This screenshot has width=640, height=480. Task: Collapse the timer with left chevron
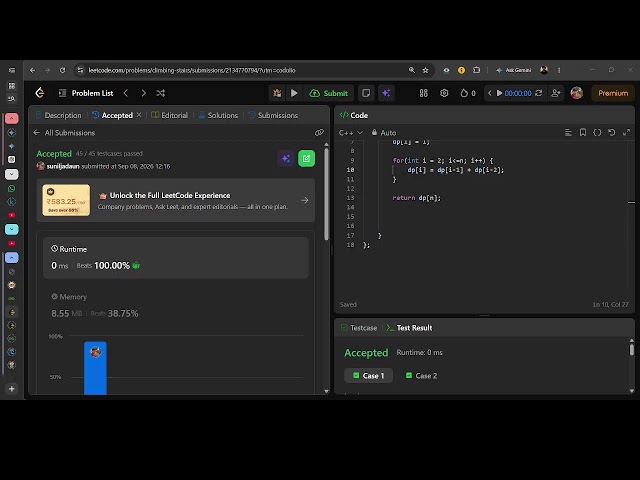[x=490, y=93]
